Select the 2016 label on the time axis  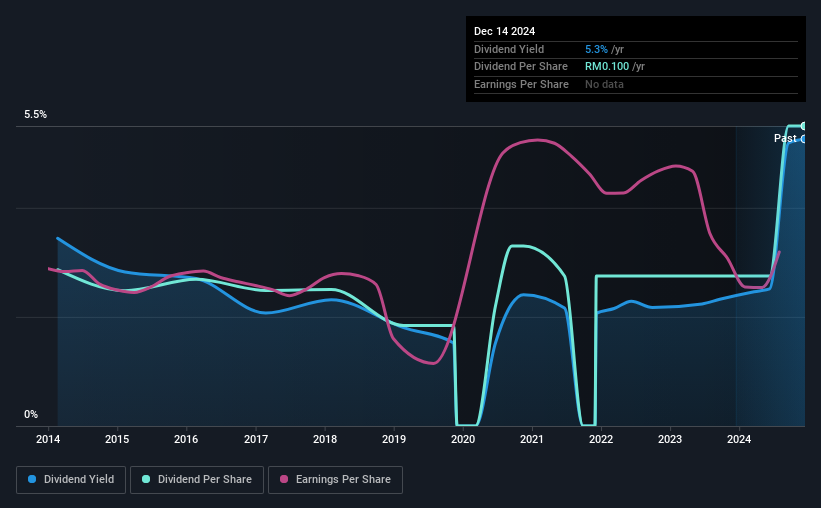coord(186,439)
